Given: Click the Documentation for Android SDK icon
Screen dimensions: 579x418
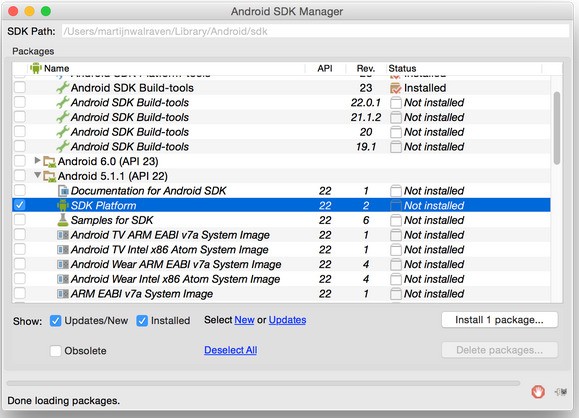Looking at the screenshot, I should point(63,191).
